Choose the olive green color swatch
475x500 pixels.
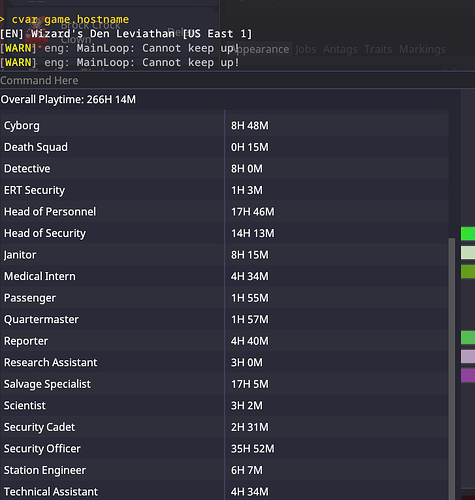point(468,272)
